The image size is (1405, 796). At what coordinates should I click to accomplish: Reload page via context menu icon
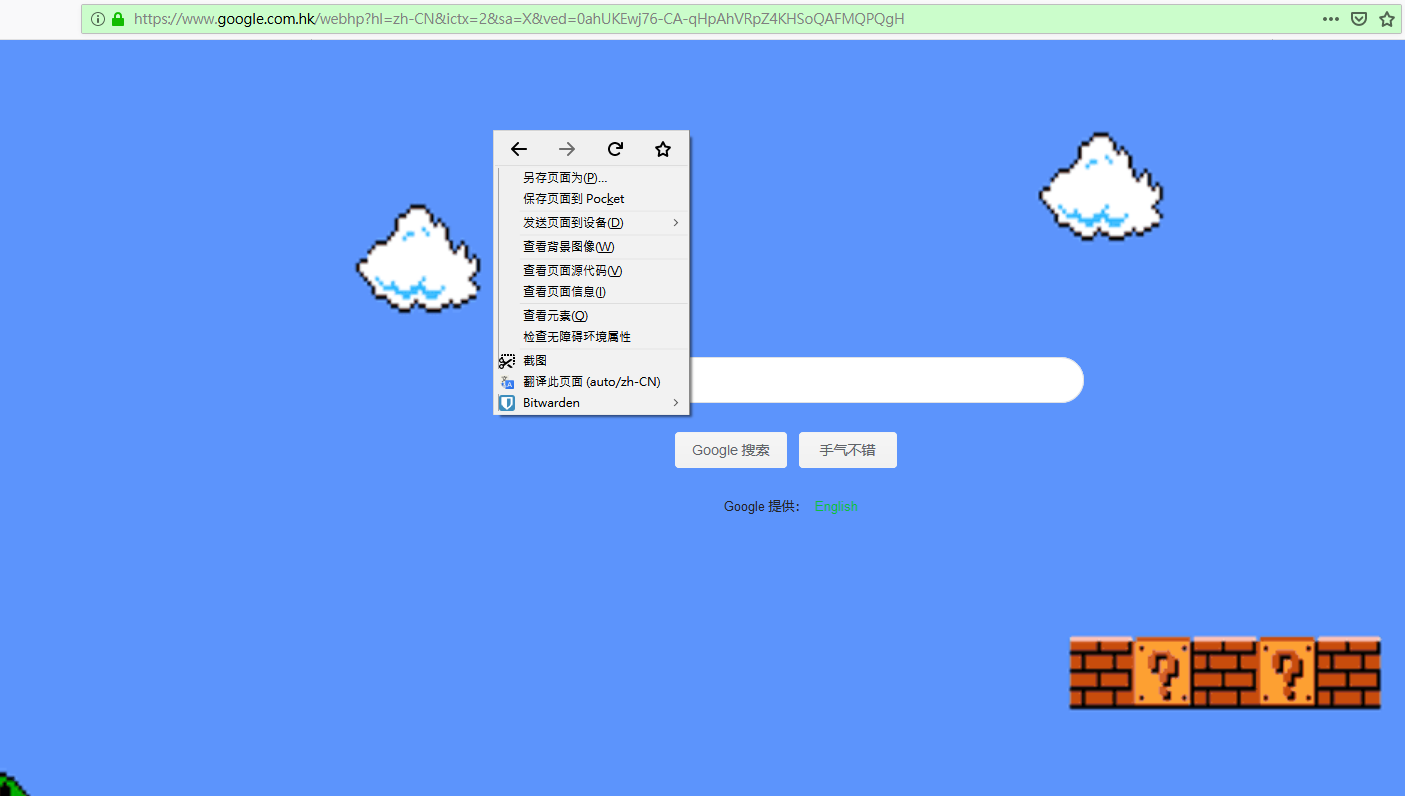pyautogui.click(x=615, y=149)
